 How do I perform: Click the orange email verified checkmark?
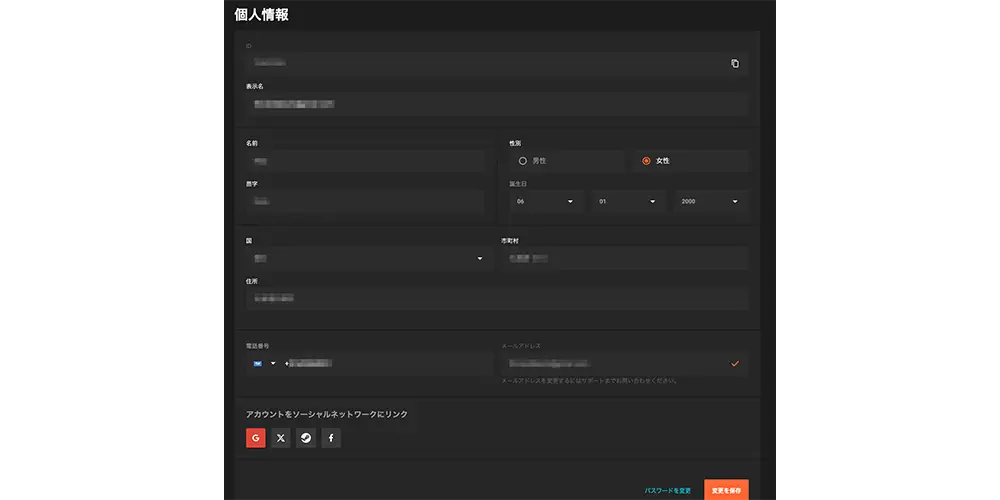[x=735, y=363]
